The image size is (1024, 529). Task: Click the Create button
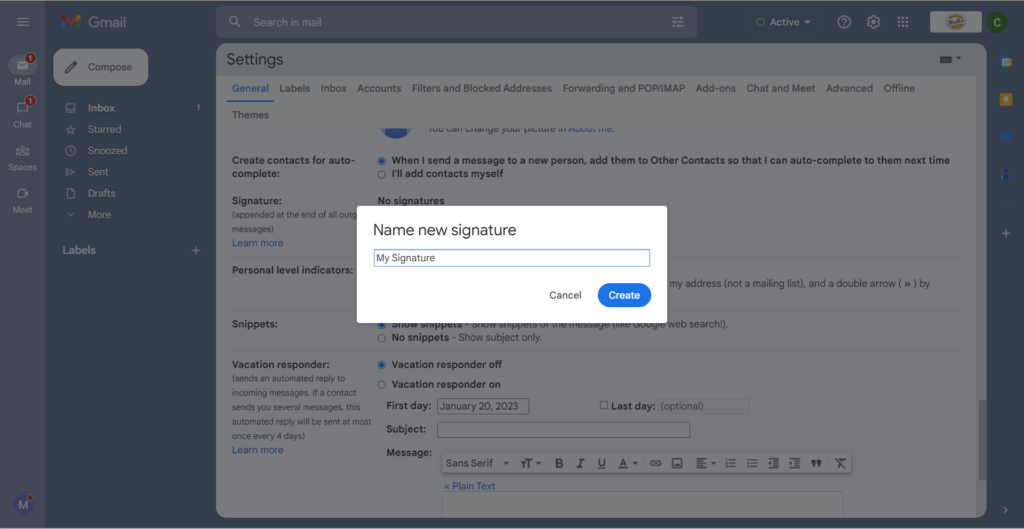coord(624,295)
